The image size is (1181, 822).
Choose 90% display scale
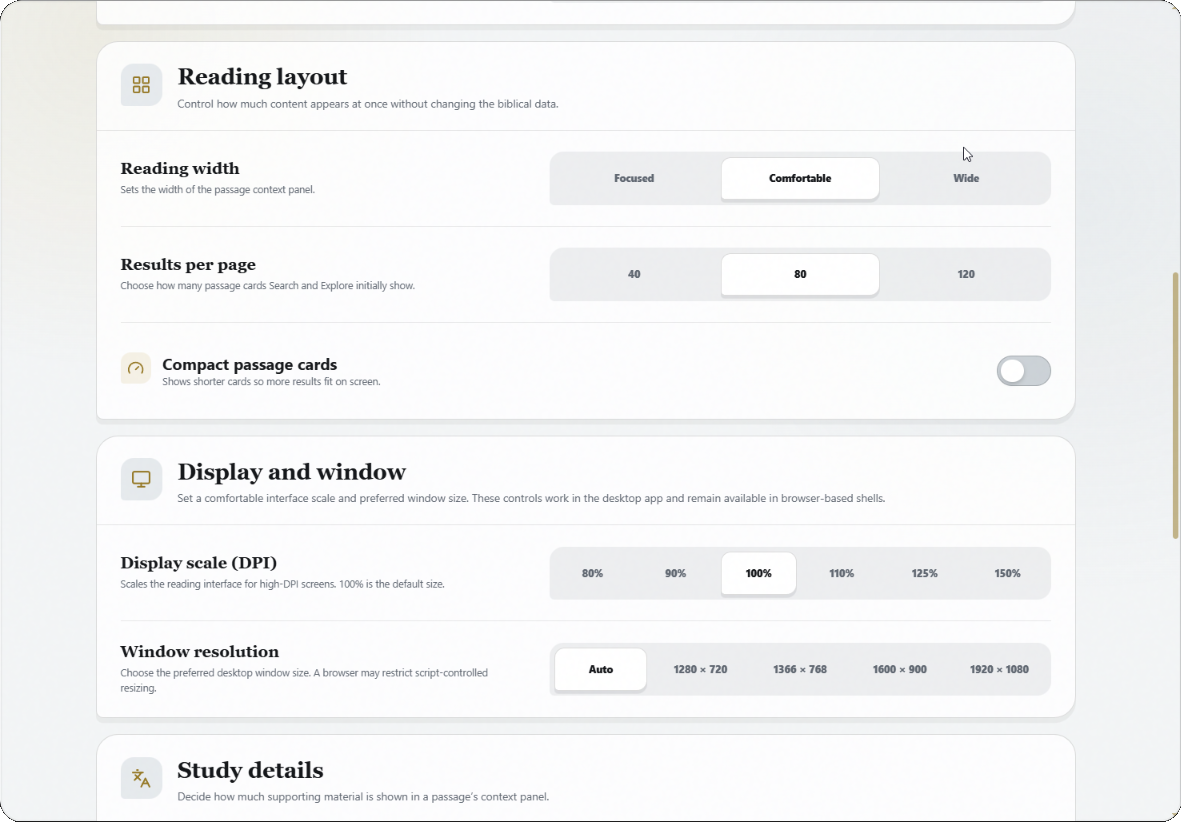(x=676, y=573)
